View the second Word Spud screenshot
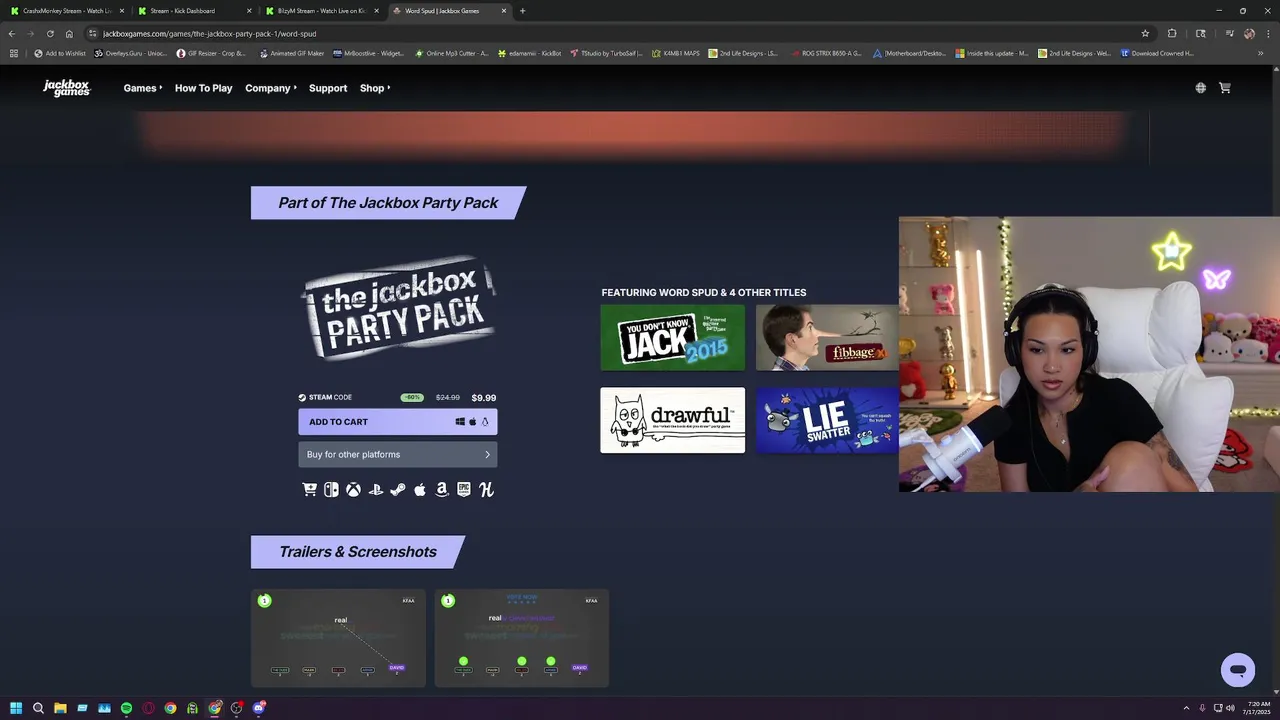This screenshot has height=720, width=1280. click(521, 638)
